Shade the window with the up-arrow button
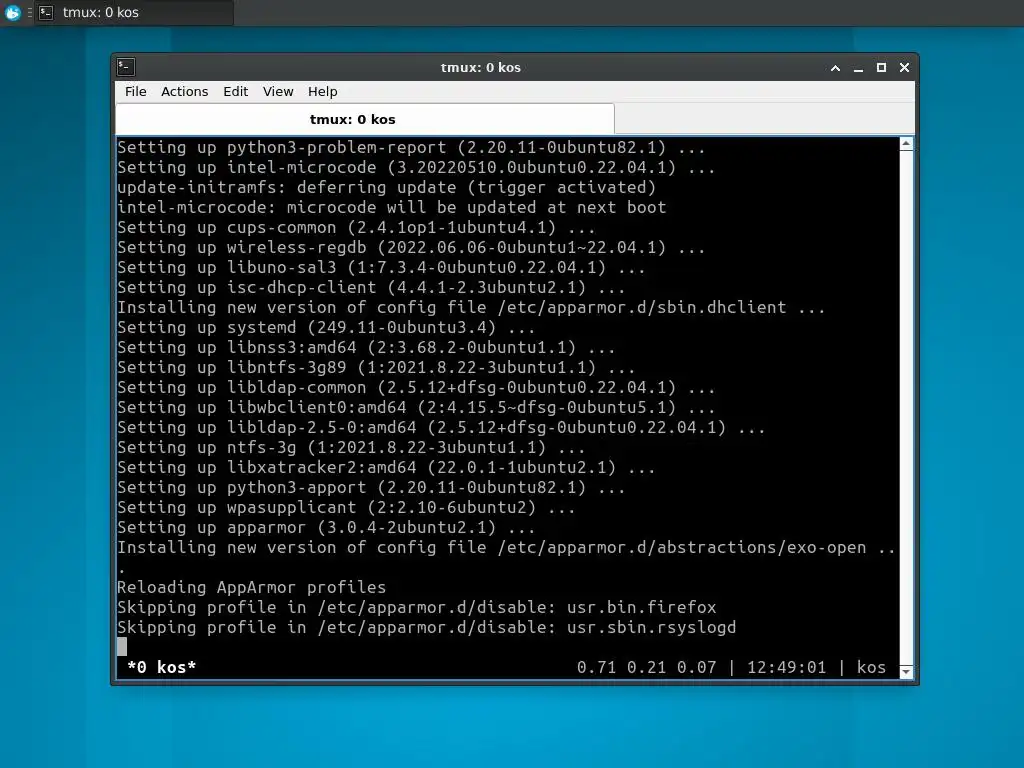1024x768 pixels. (835, 67)
